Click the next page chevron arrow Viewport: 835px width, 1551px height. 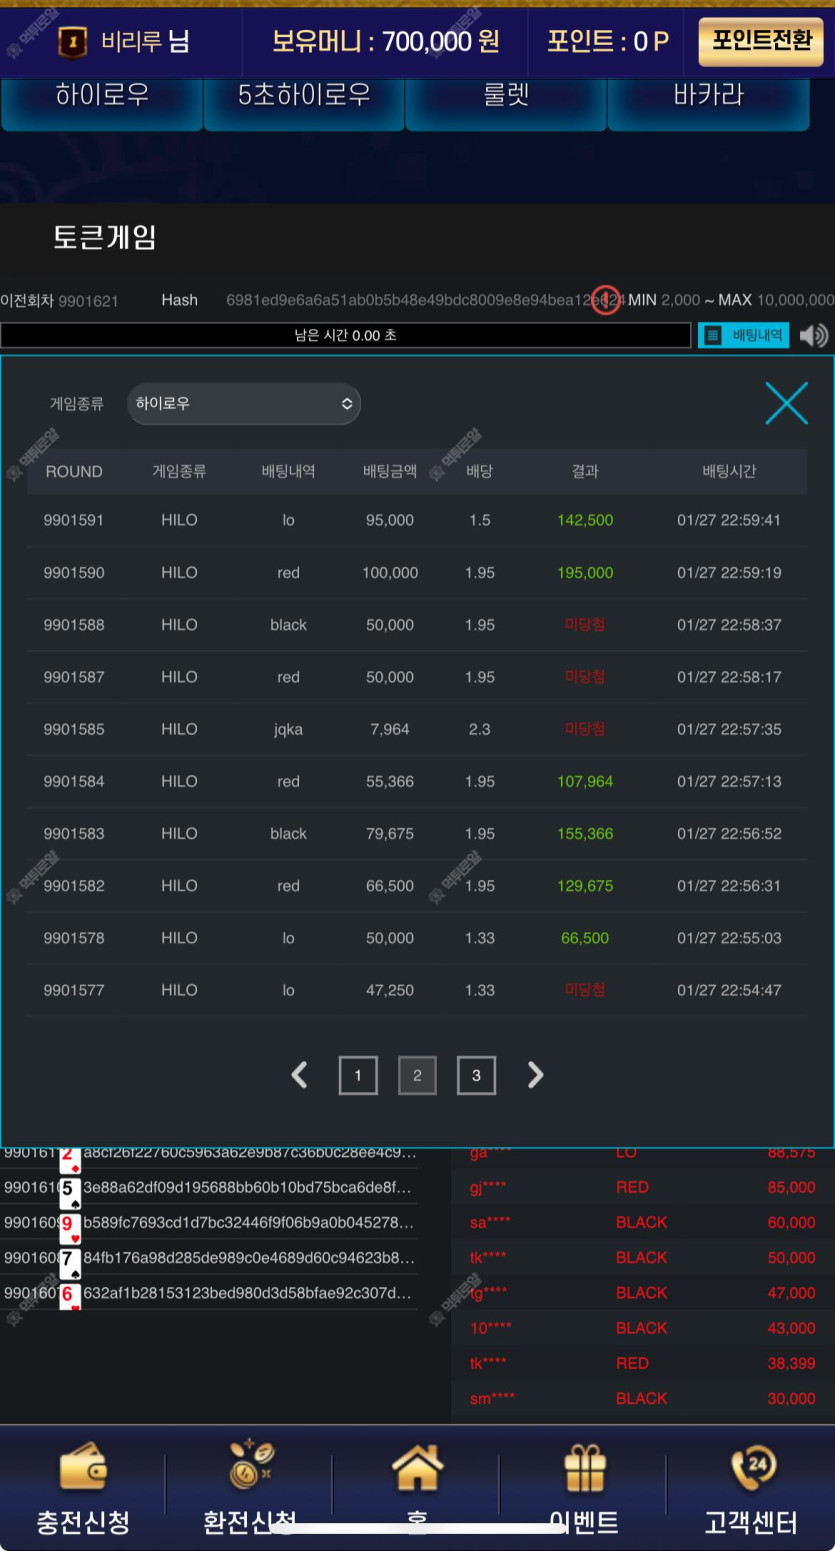coord(535,1076)
